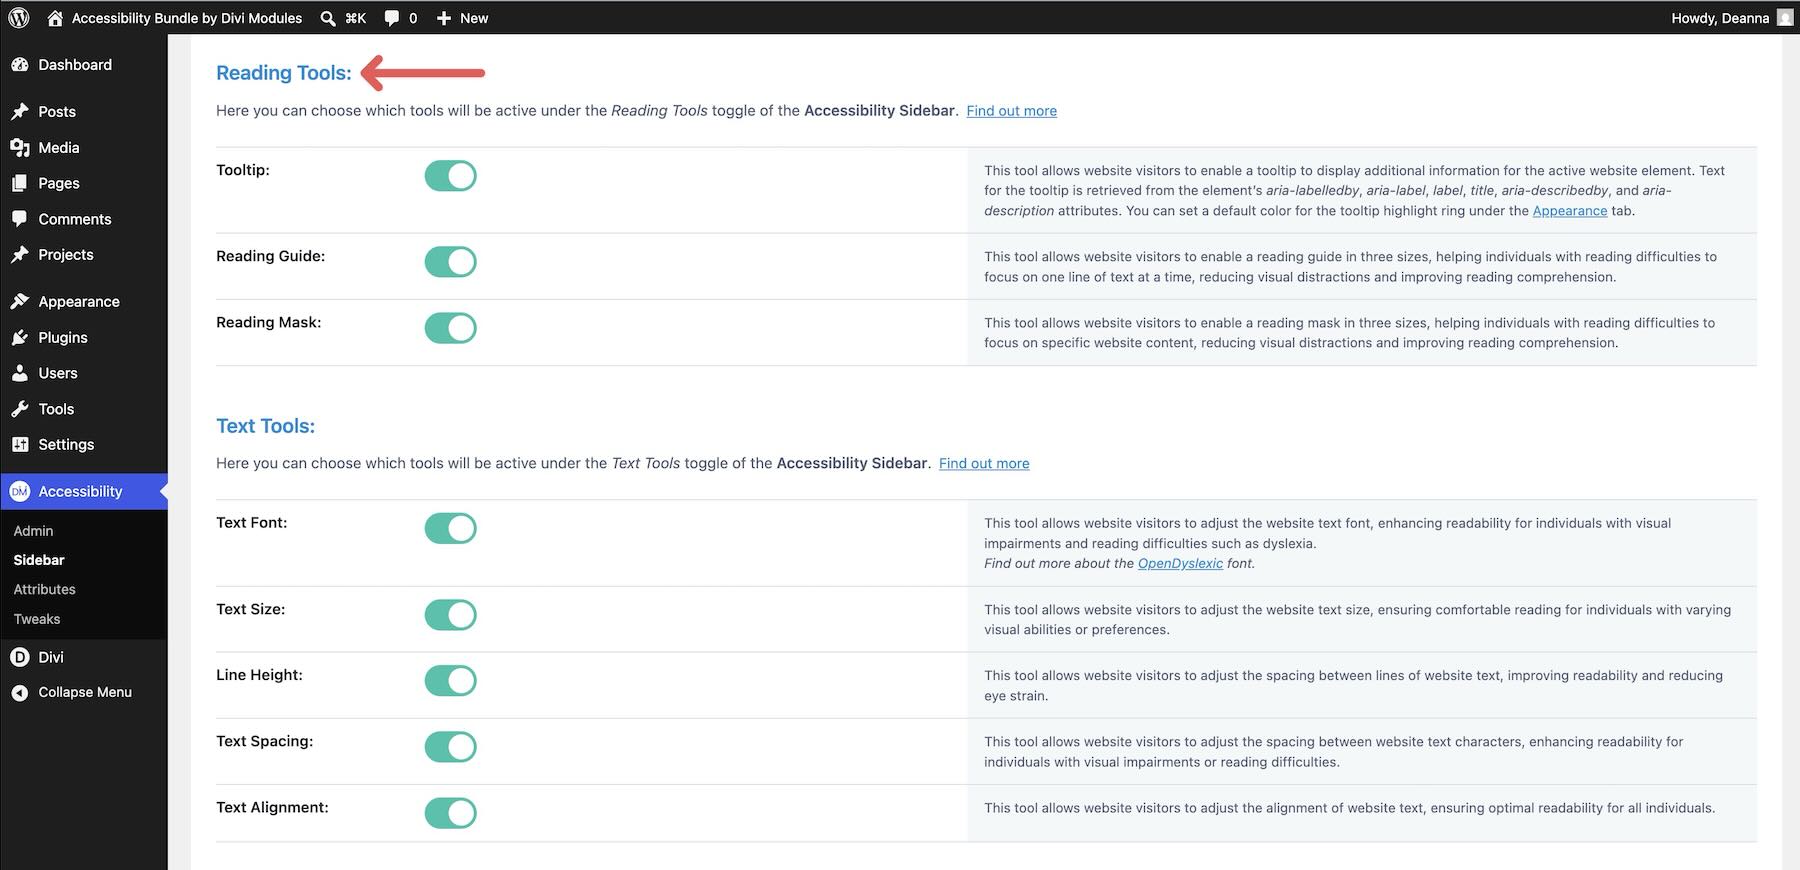Click the Divi D logo icon
1800x870 pixels.
coord(20,657)
